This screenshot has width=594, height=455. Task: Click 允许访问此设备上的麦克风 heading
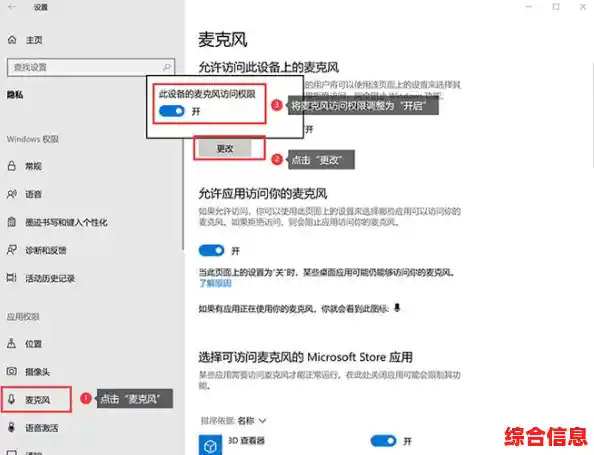point(269,67)
